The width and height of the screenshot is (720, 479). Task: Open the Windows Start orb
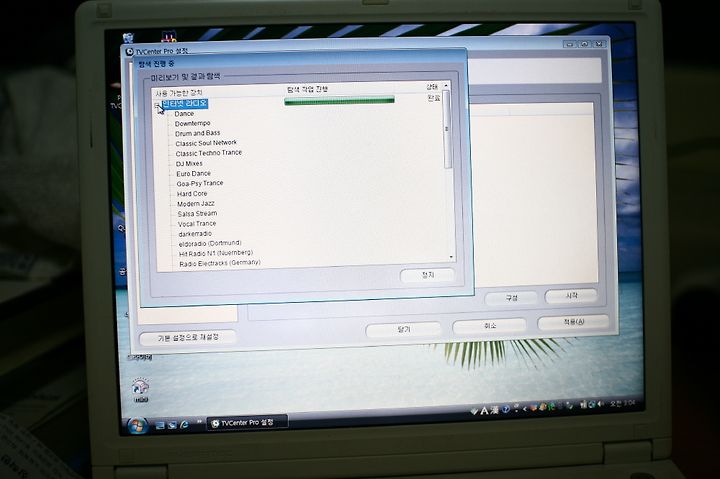coord(136,426)
